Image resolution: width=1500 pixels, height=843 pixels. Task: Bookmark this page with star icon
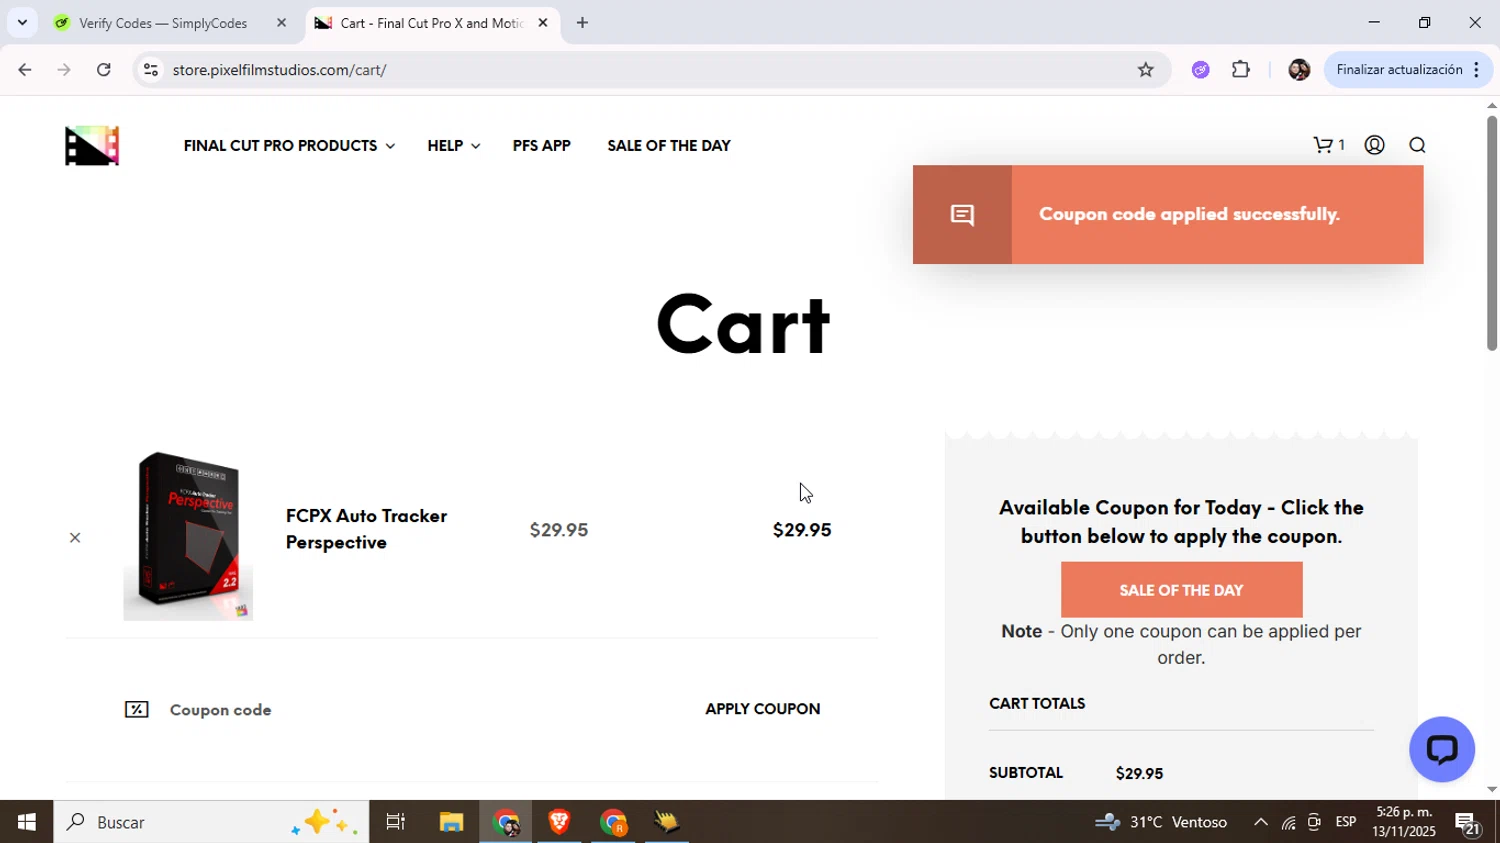1146,70
